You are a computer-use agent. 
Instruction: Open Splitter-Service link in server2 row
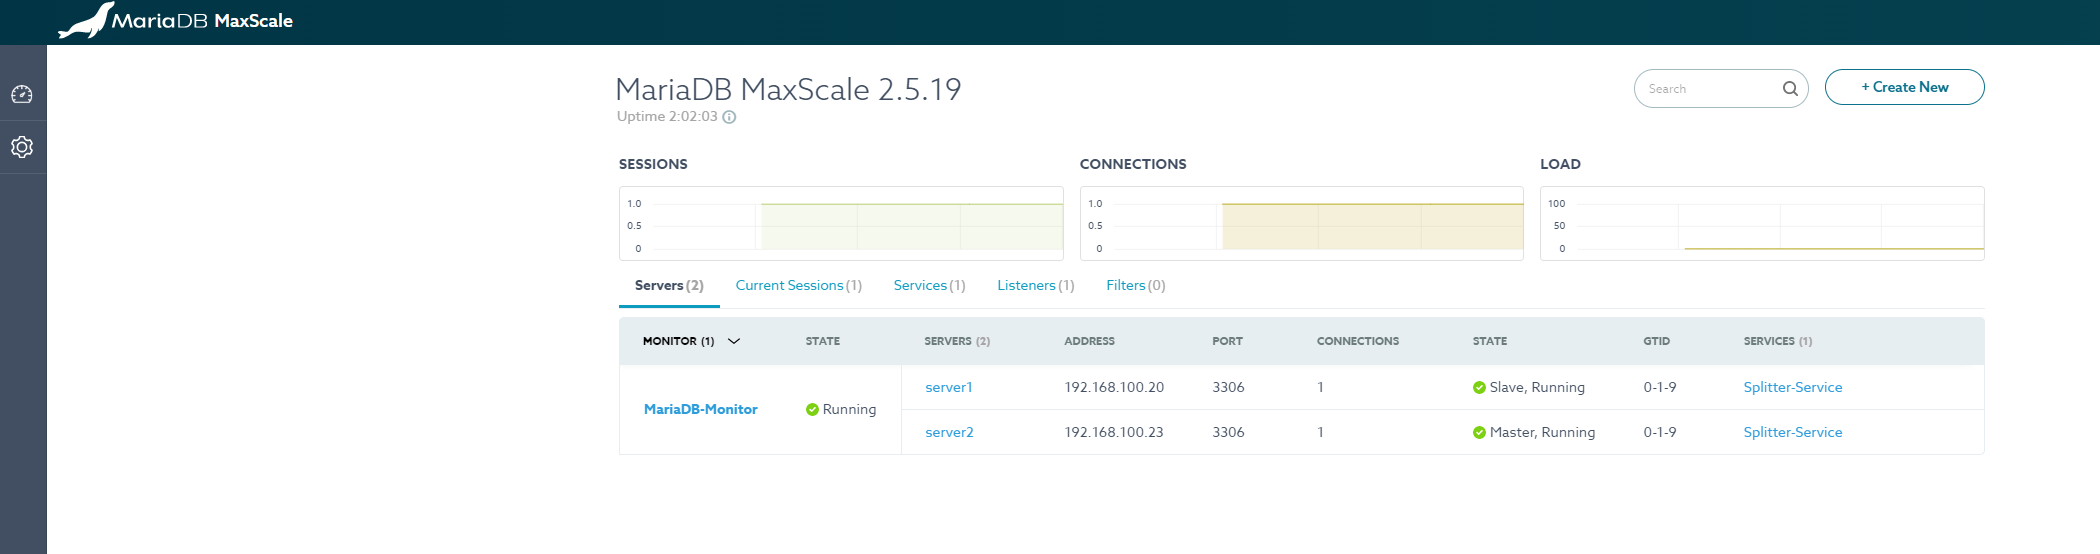click(x=1792, y=432)
